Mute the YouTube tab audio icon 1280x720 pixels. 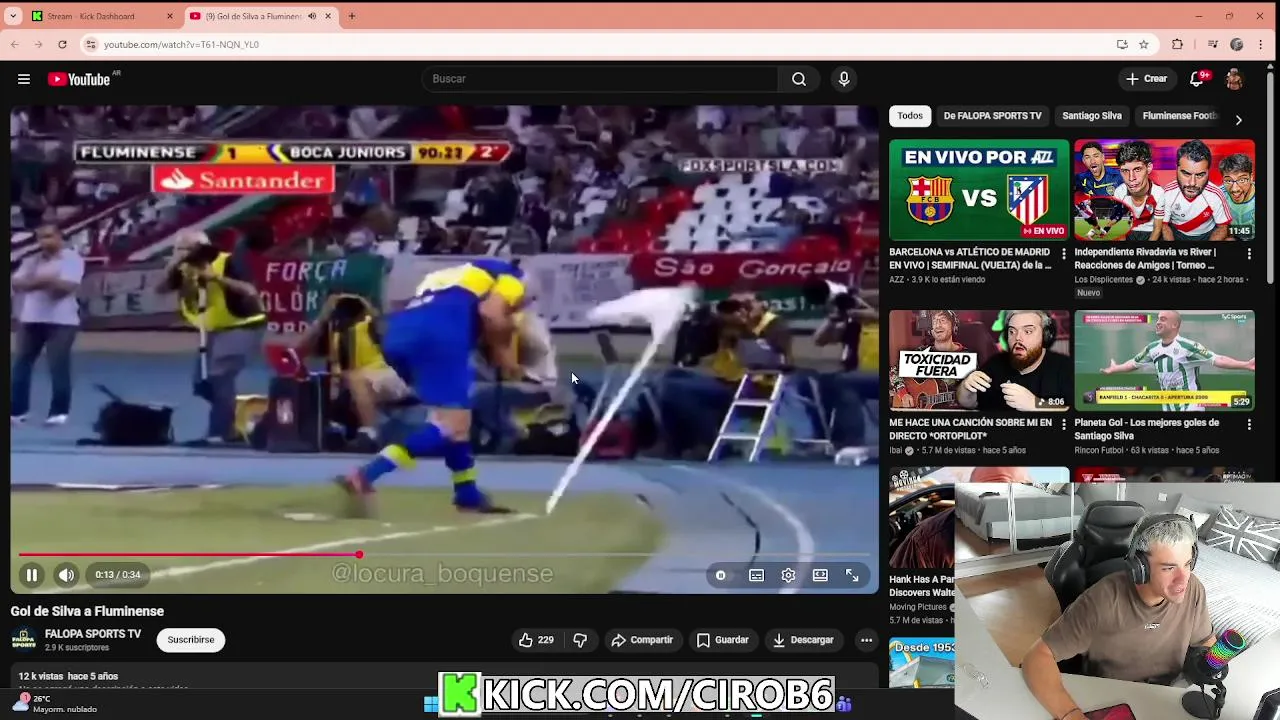coord(312,16)
